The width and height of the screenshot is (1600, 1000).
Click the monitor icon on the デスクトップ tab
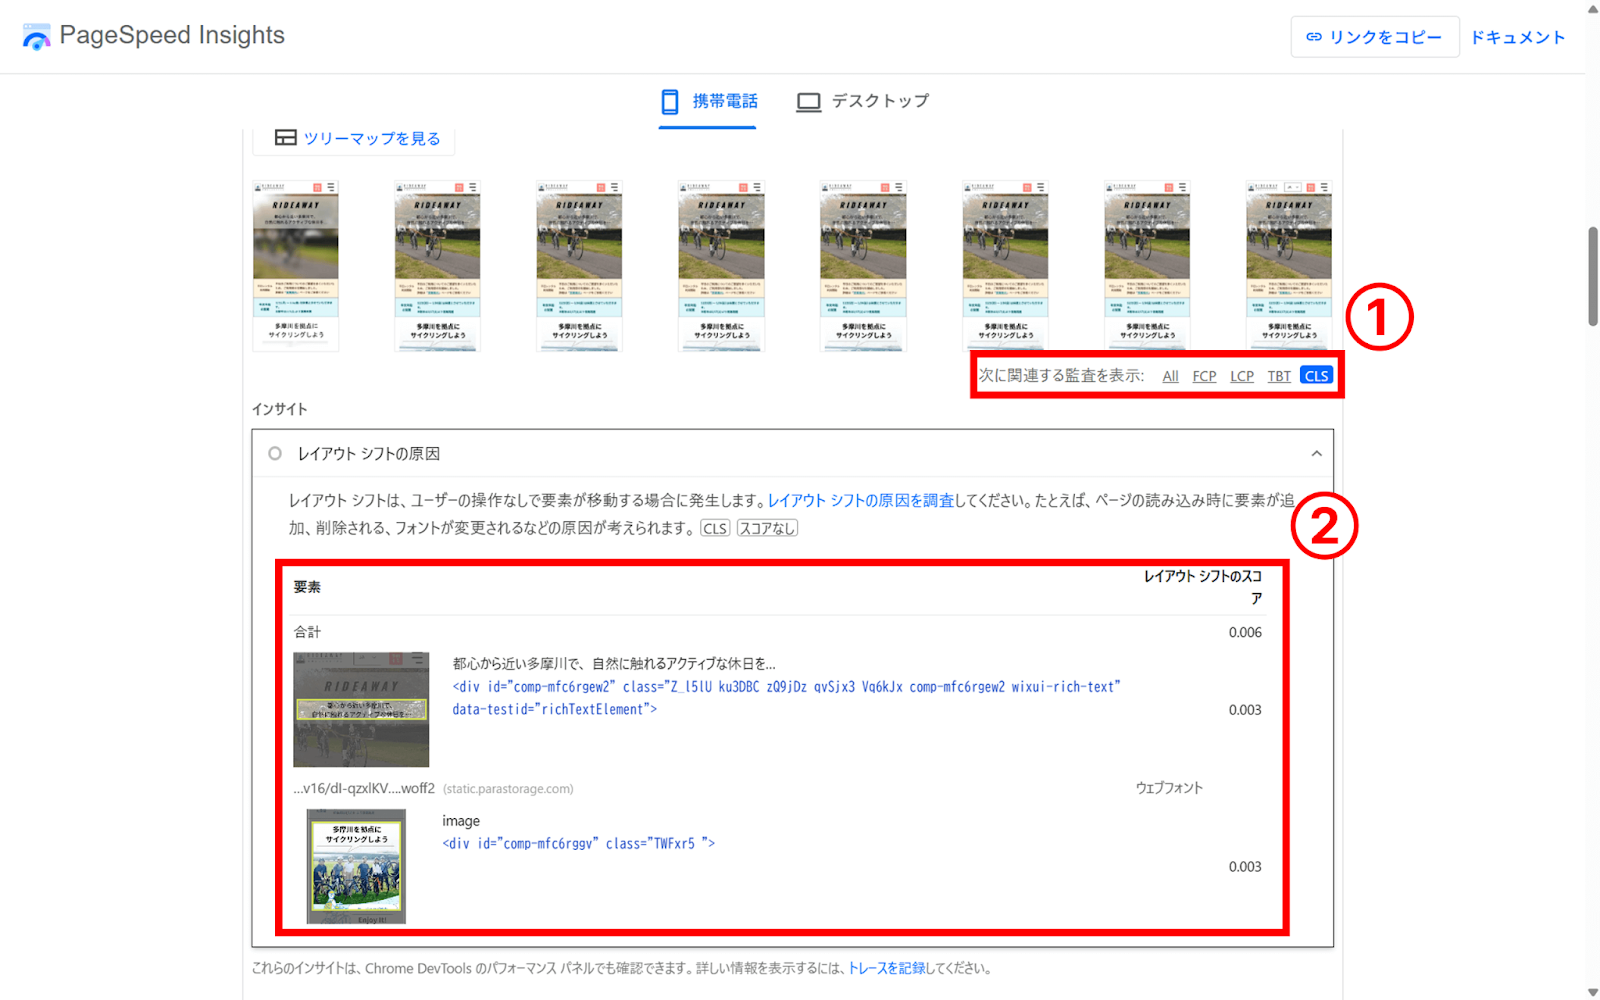(808, 100)
